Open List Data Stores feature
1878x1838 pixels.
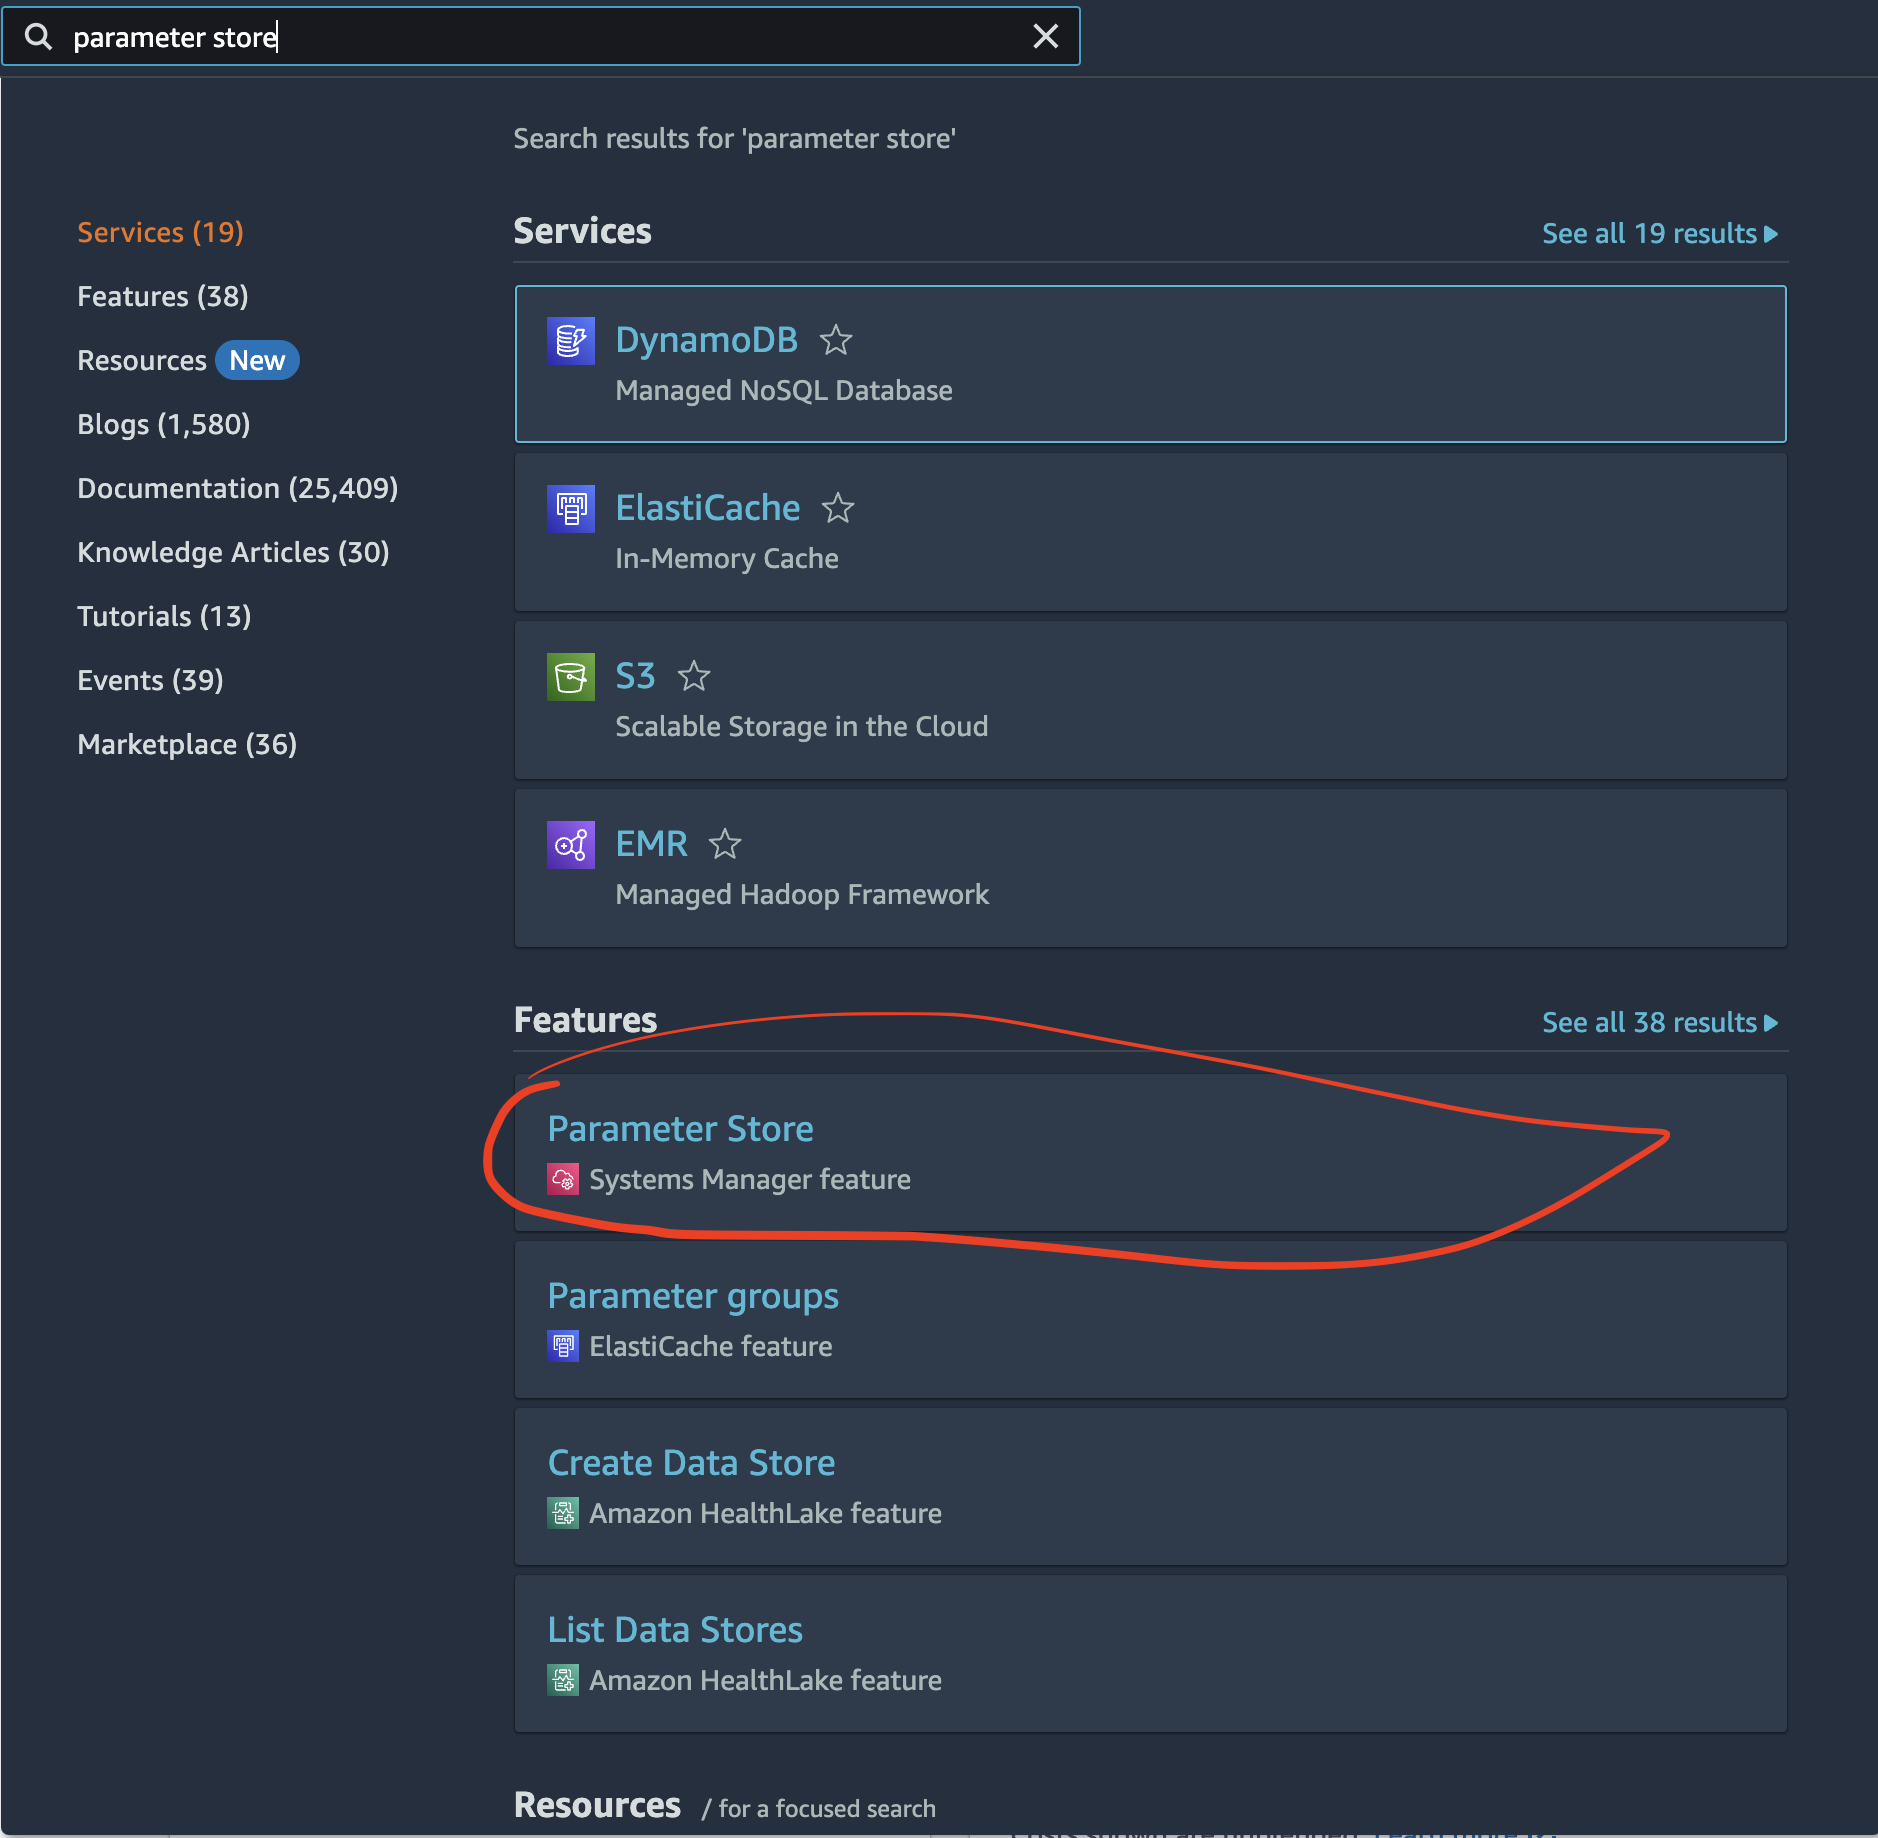[675, 1630]
